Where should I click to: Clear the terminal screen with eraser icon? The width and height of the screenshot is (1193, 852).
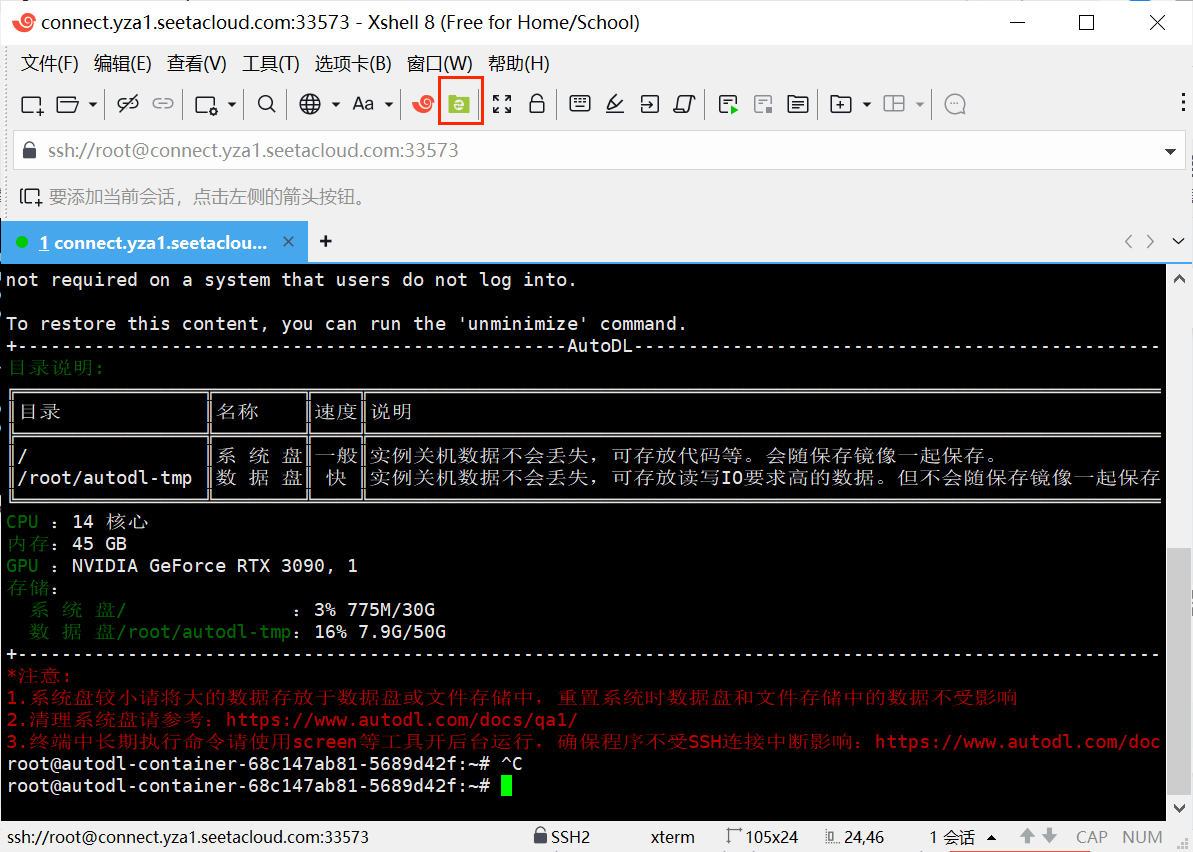614,103
